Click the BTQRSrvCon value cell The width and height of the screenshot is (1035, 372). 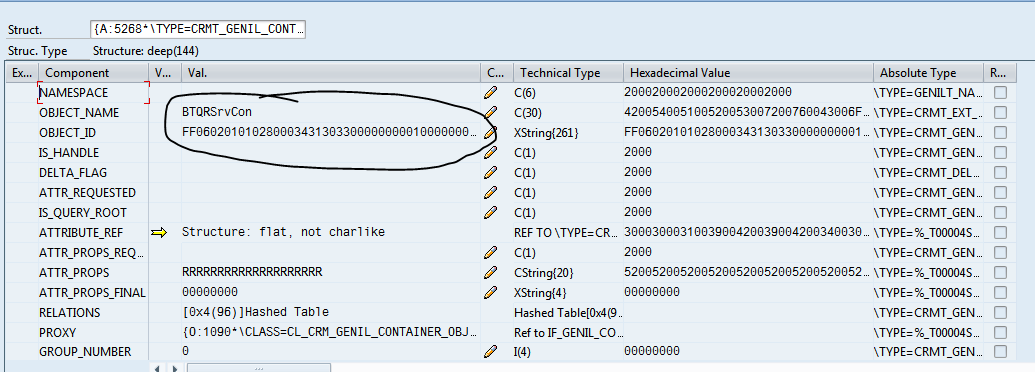[x=330, y=113]
